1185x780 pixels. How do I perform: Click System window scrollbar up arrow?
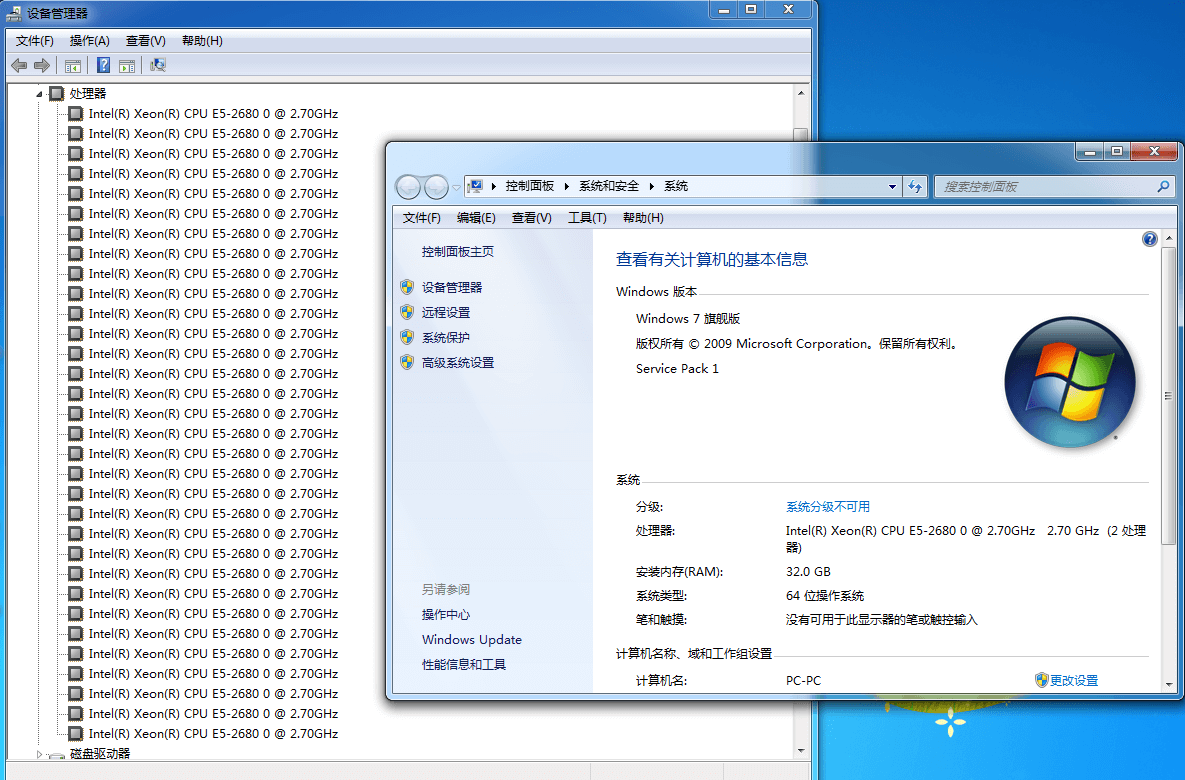pos(1168,238)
